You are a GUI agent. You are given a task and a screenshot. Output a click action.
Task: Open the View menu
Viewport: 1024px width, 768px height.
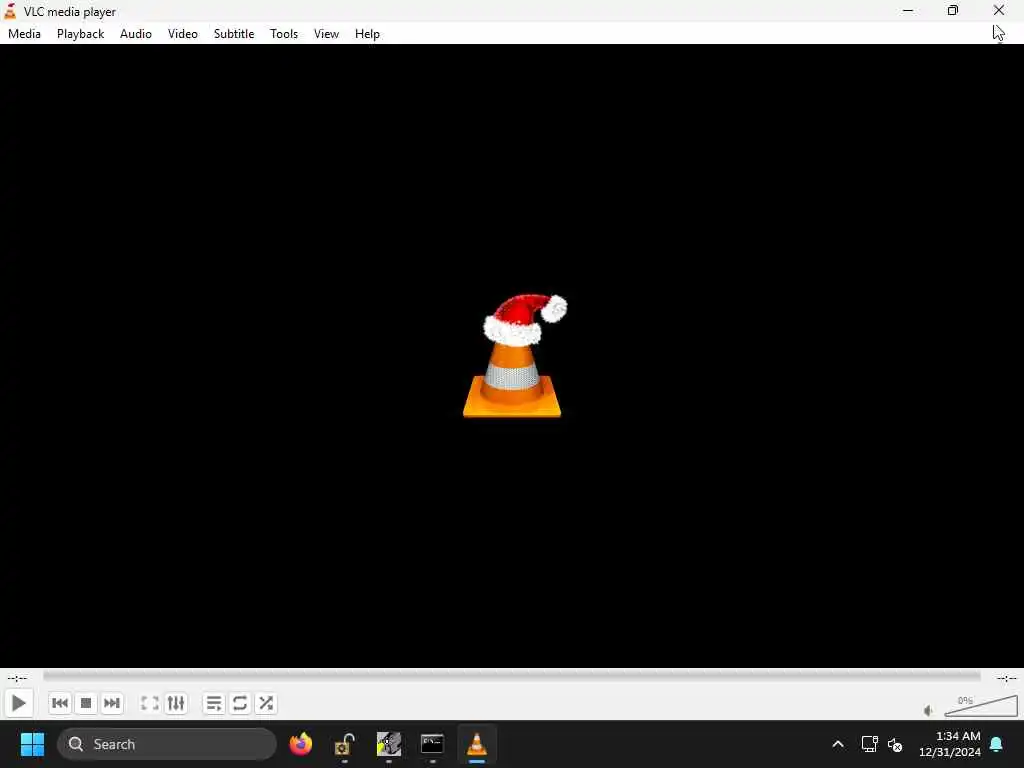pyautogui.click(x=327, y=34)
